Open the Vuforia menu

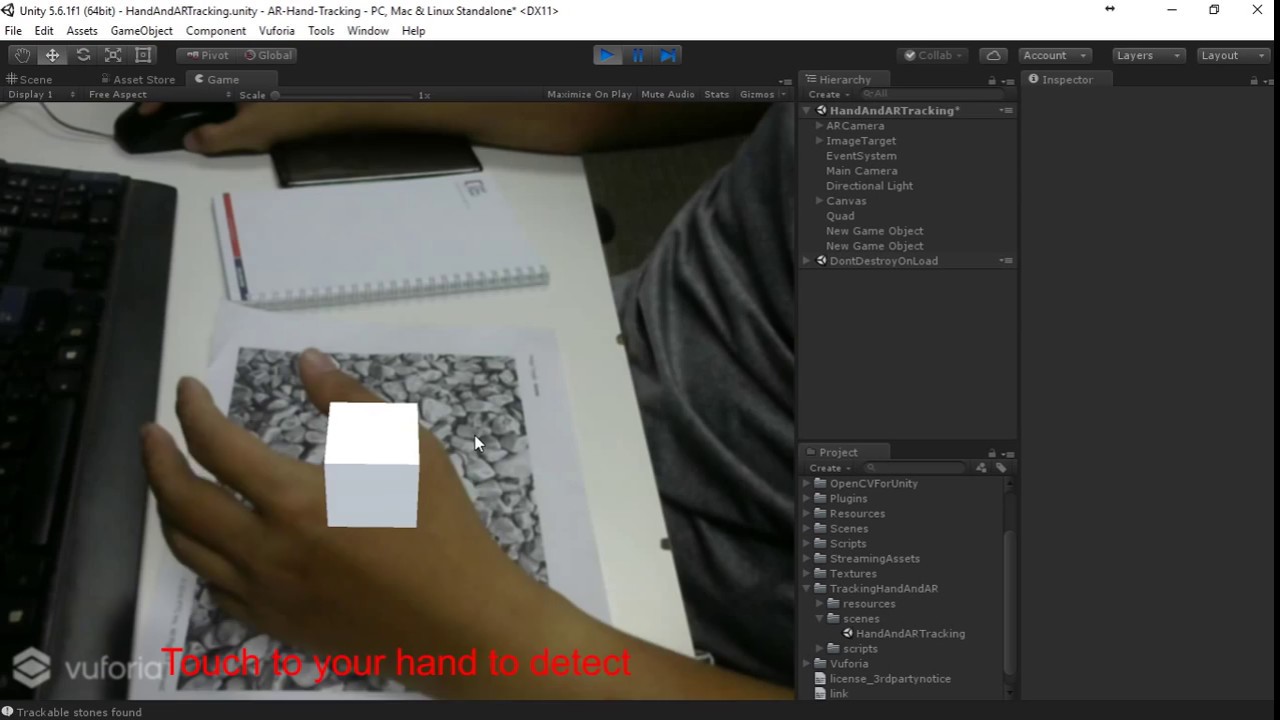(x=276, y=30)
